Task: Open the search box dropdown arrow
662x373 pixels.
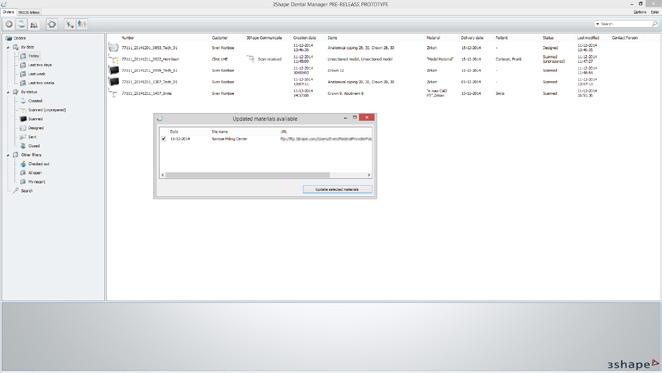Action: (597, 24)
